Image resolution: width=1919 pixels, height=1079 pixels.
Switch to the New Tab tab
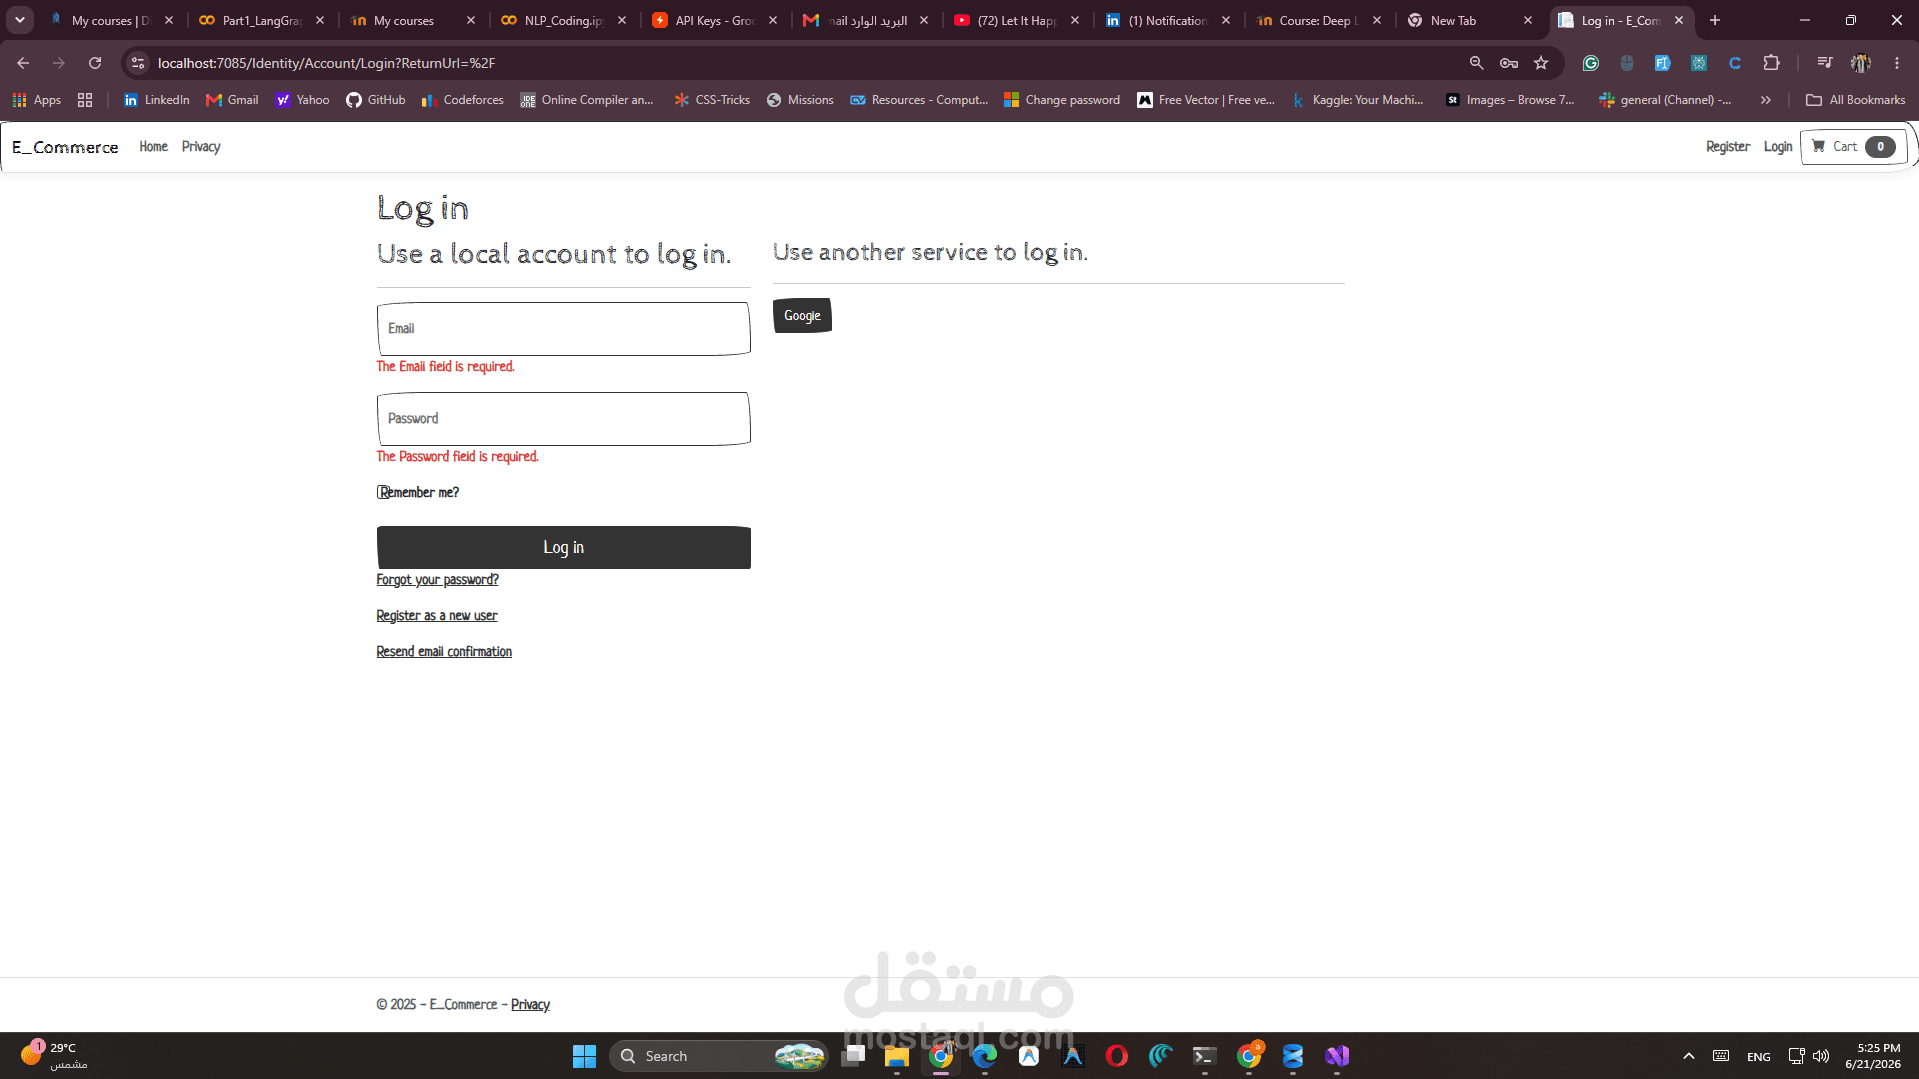1471,20
